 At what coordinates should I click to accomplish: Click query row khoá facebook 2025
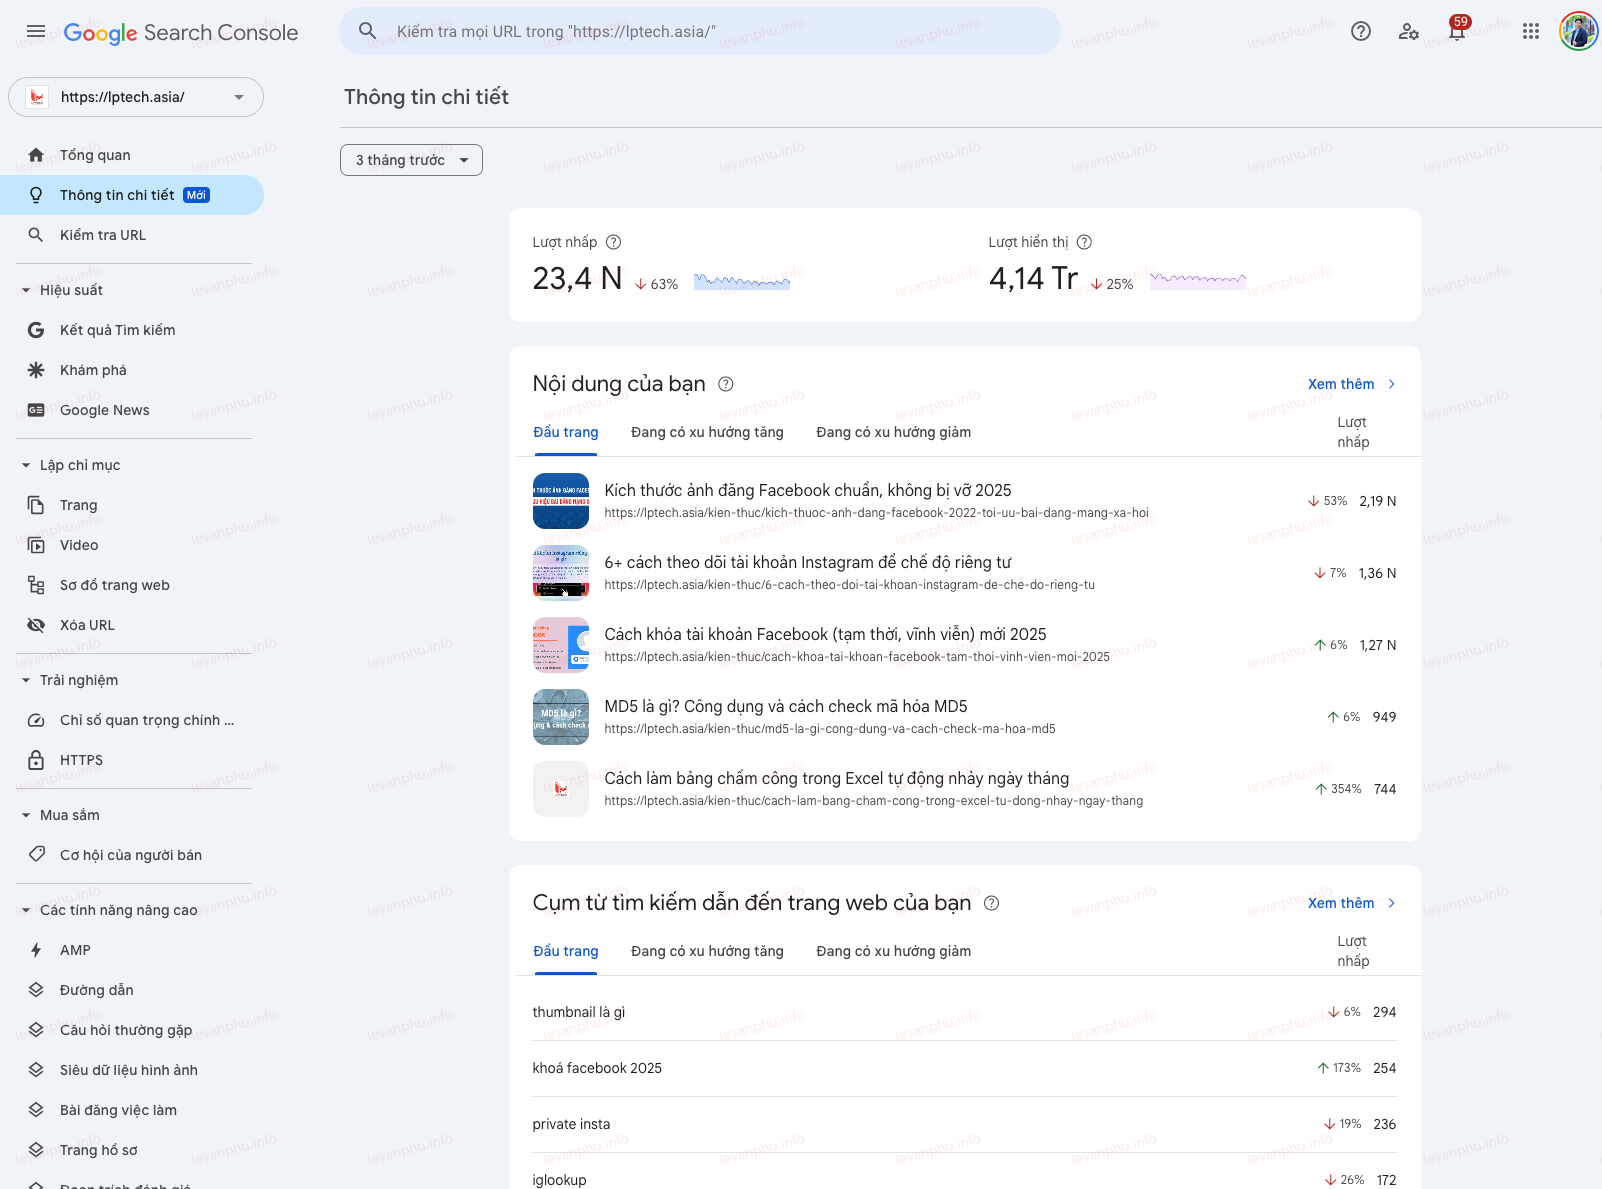pyautogui.click(x=964, y=1068)
